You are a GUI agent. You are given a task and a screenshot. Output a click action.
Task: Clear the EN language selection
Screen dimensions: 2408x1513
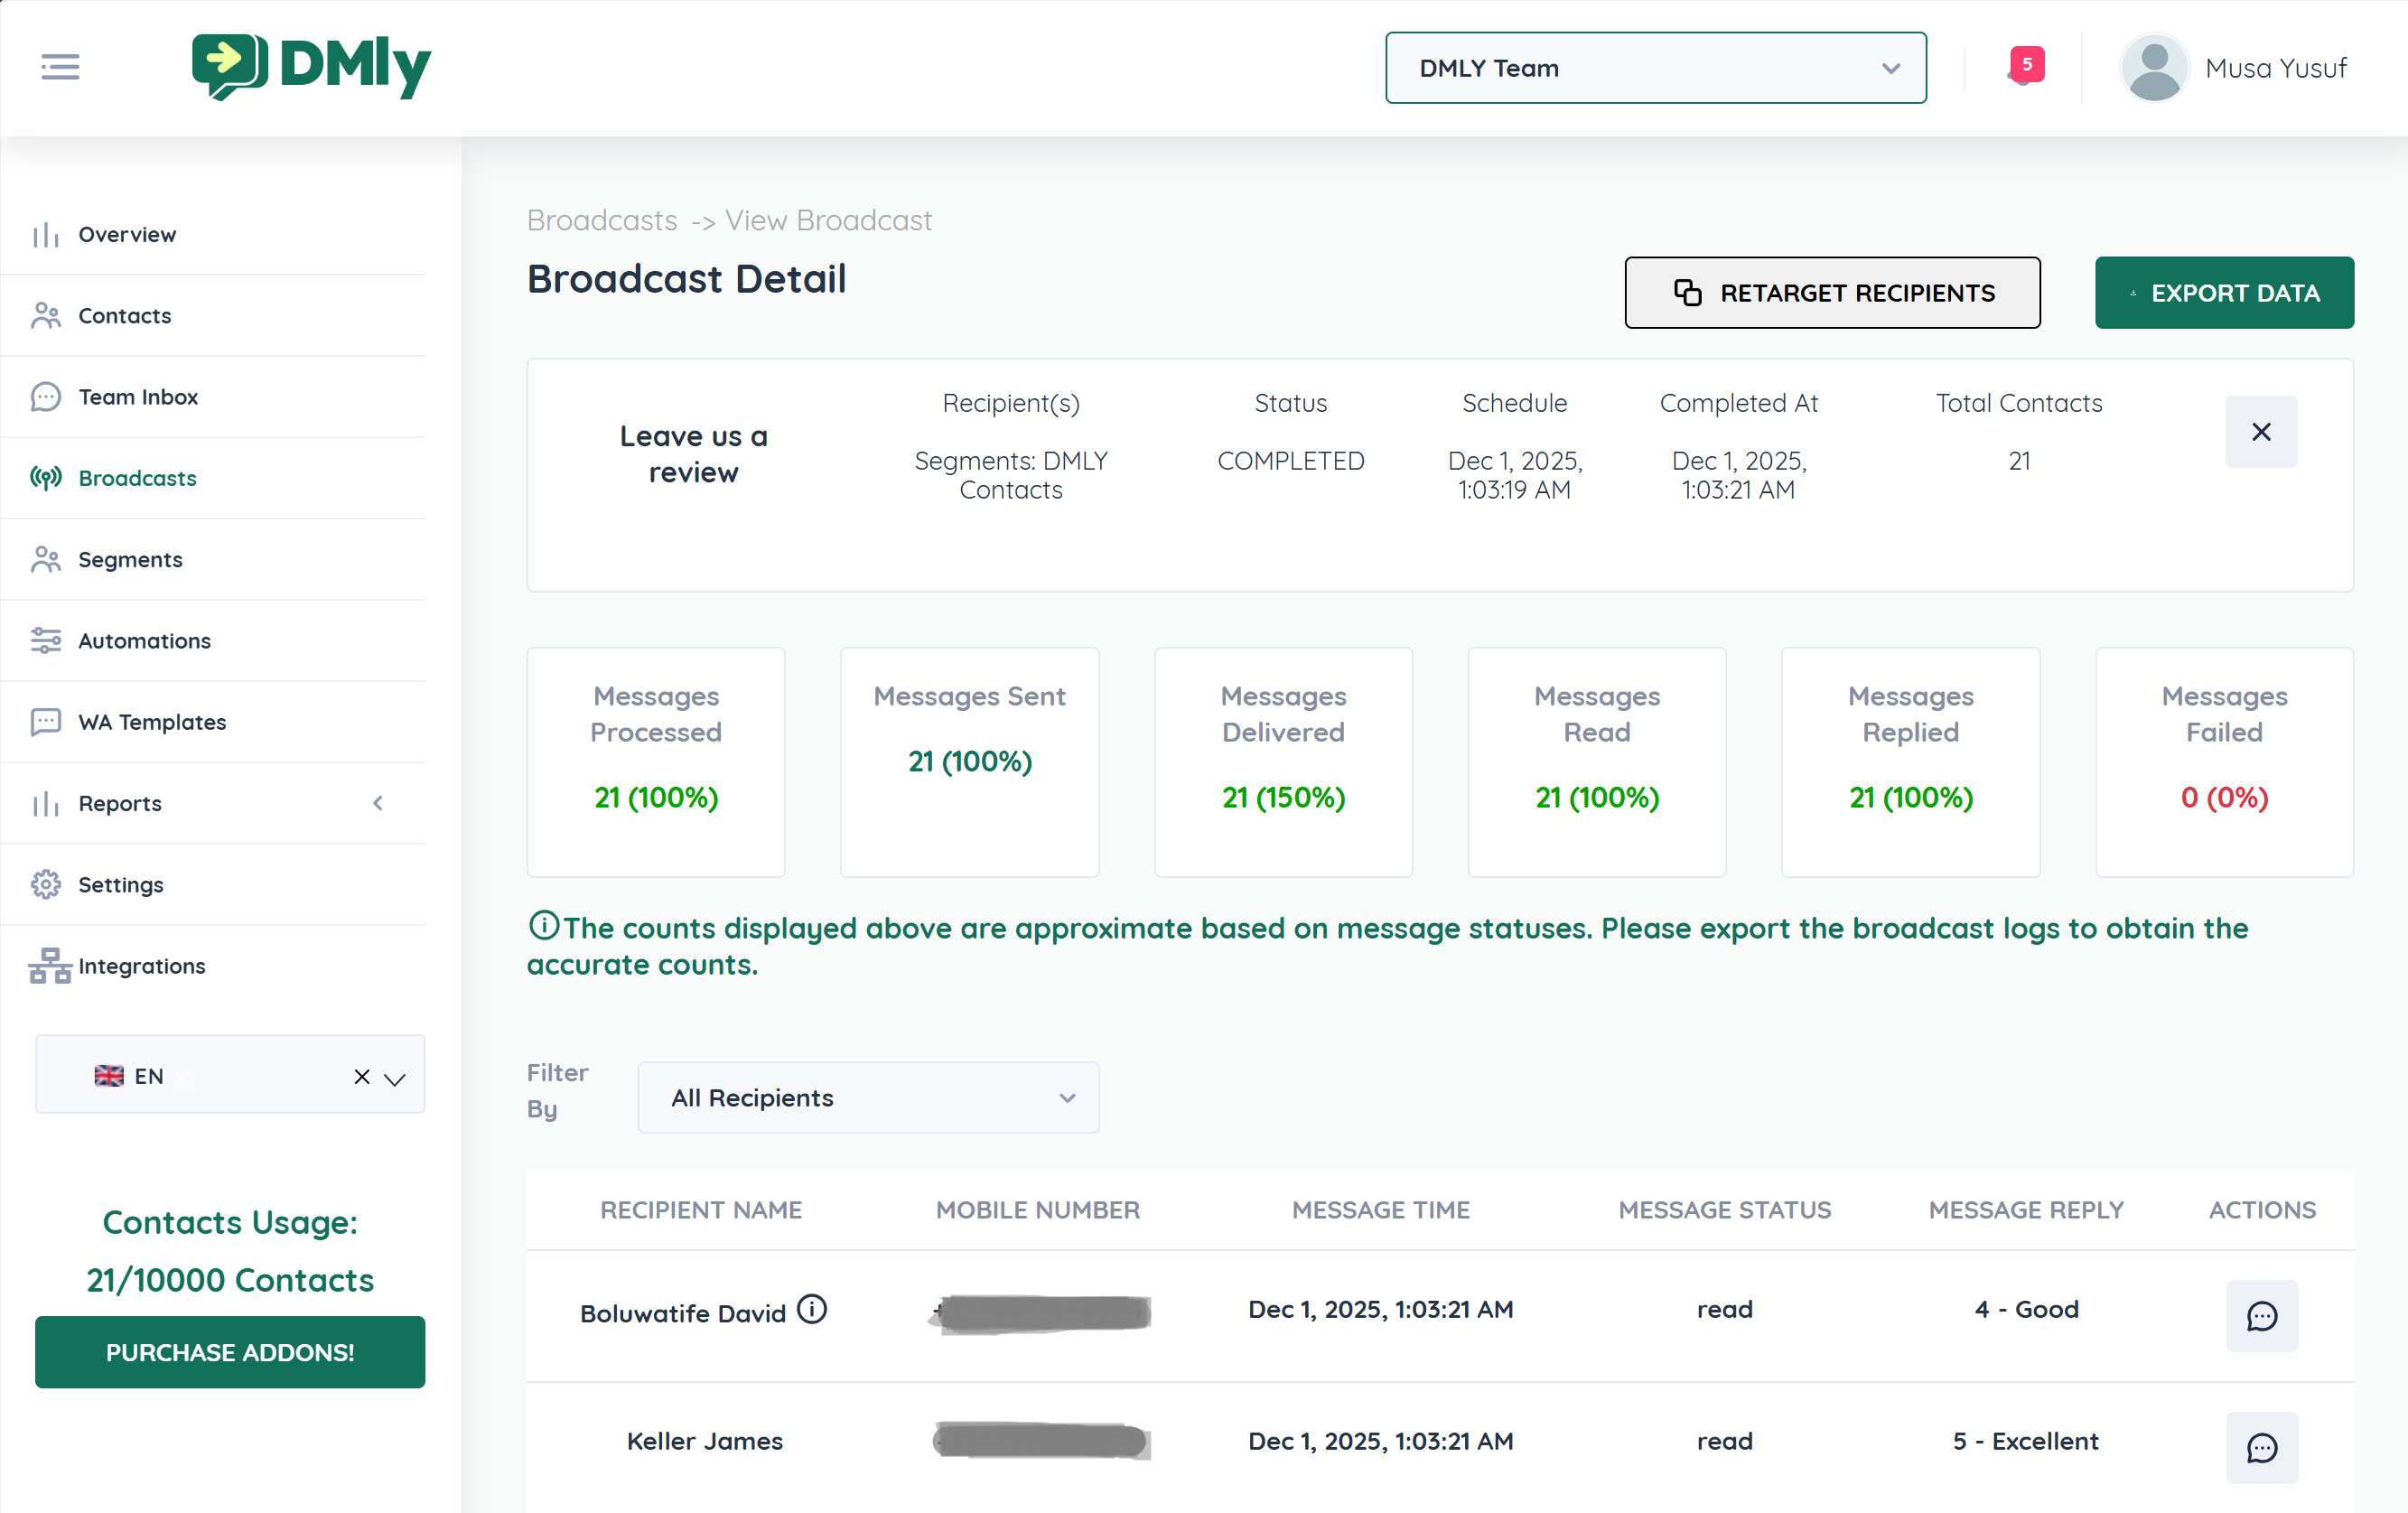pyautogui.click(x=362, y=1076)
